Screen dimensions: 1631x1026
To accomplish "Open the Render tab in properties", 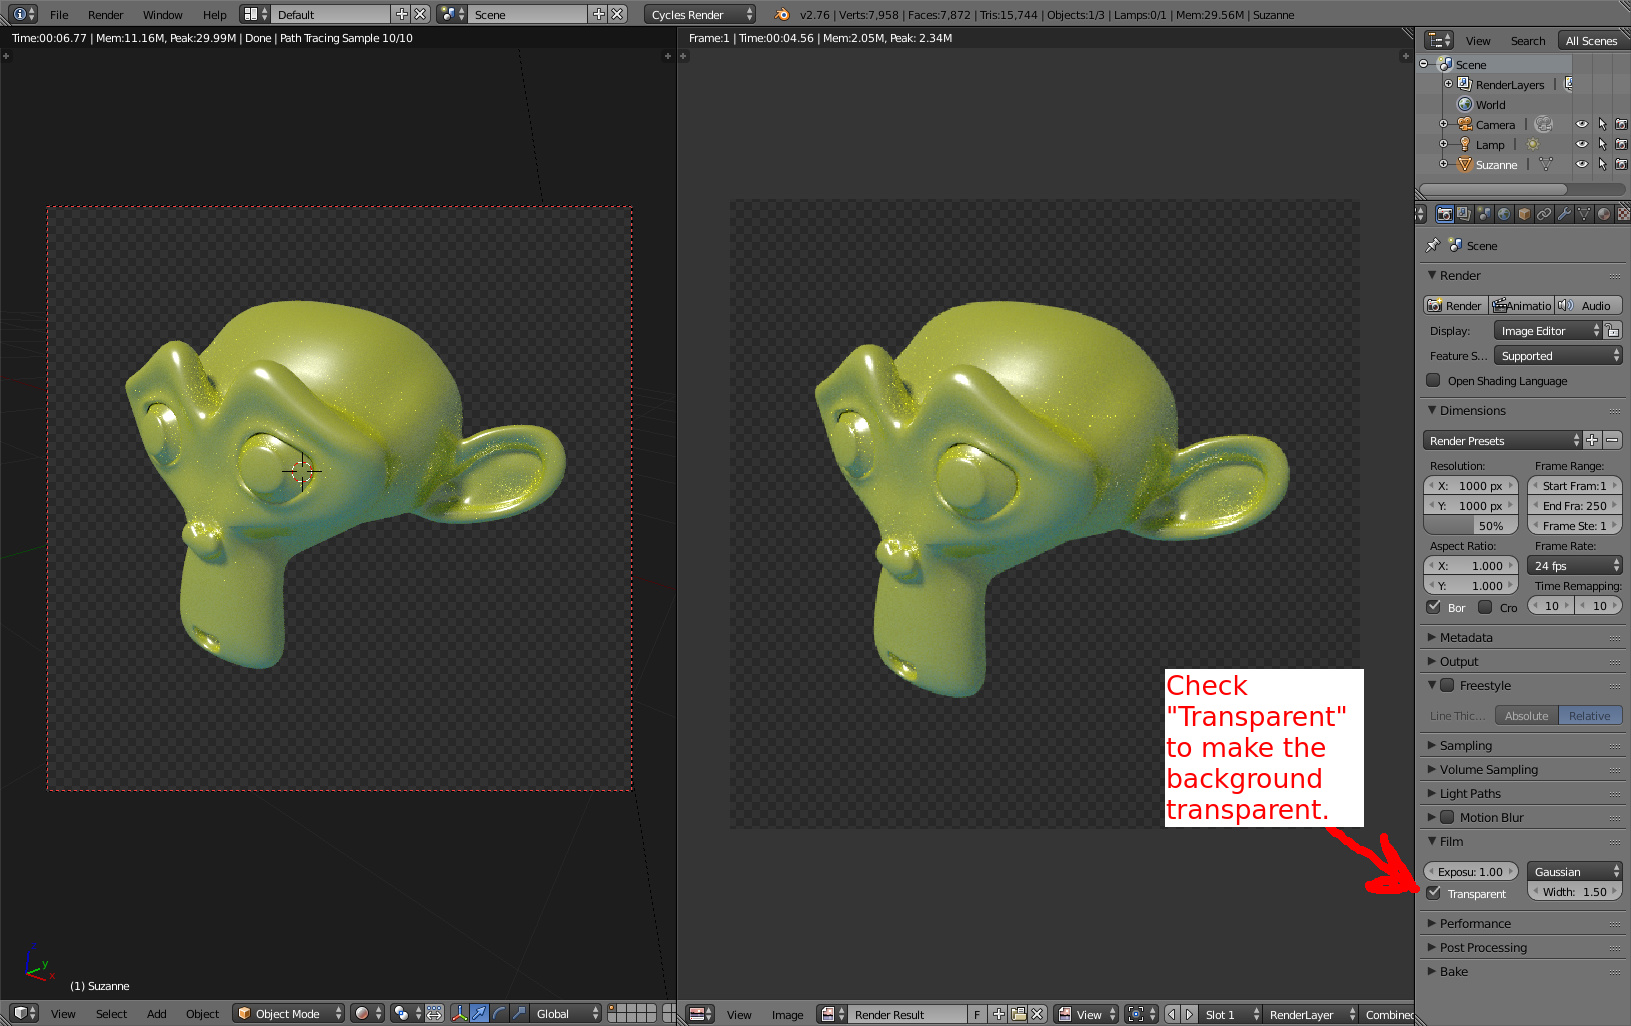I will coord(1444,214).
